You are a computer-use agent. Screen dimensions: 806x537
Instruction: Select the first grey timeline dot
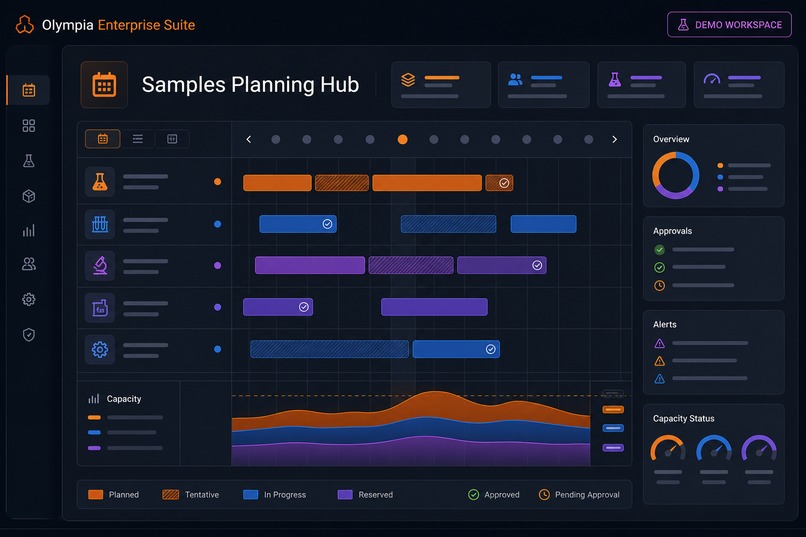click(x=276, y=139)
